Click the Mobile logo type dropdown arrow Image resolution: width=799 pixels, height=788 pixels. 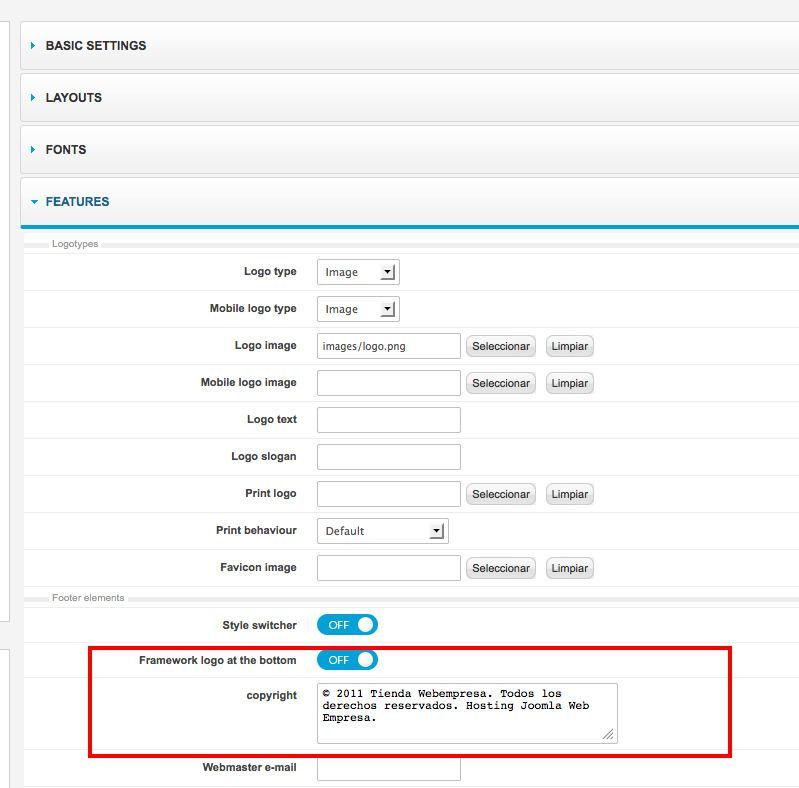pos(388,309)
